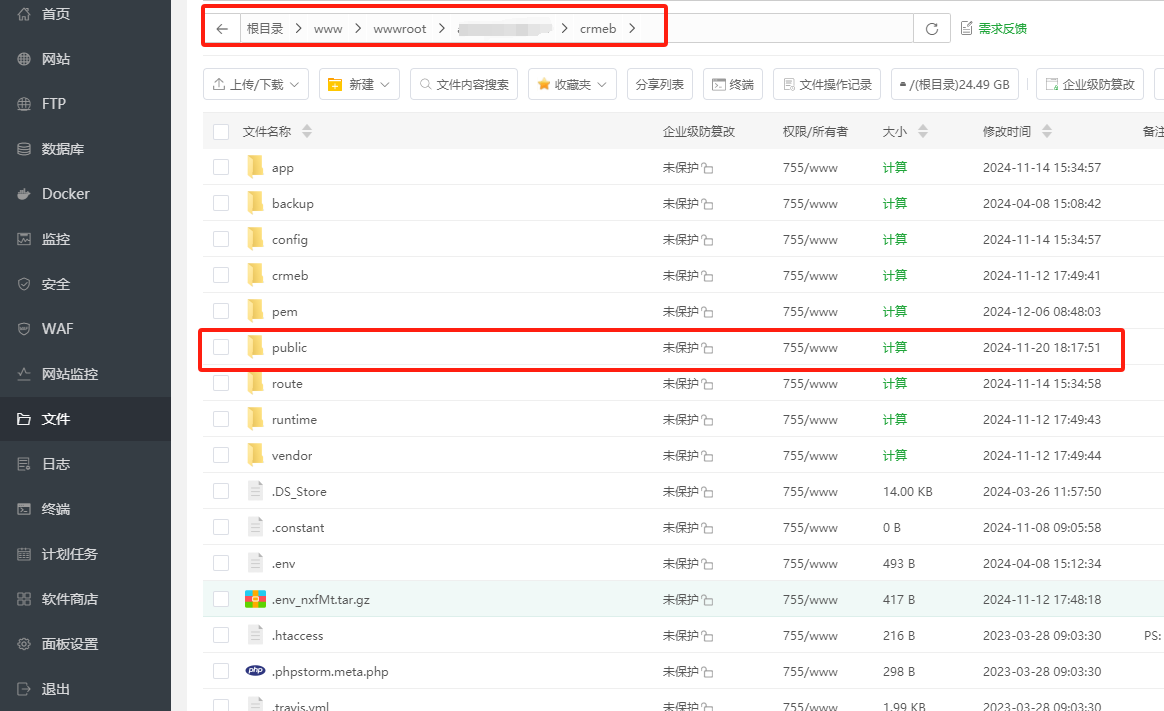
Task: Click wwwroot in the breadcrumb path
Action: click(x=399, y=29)
